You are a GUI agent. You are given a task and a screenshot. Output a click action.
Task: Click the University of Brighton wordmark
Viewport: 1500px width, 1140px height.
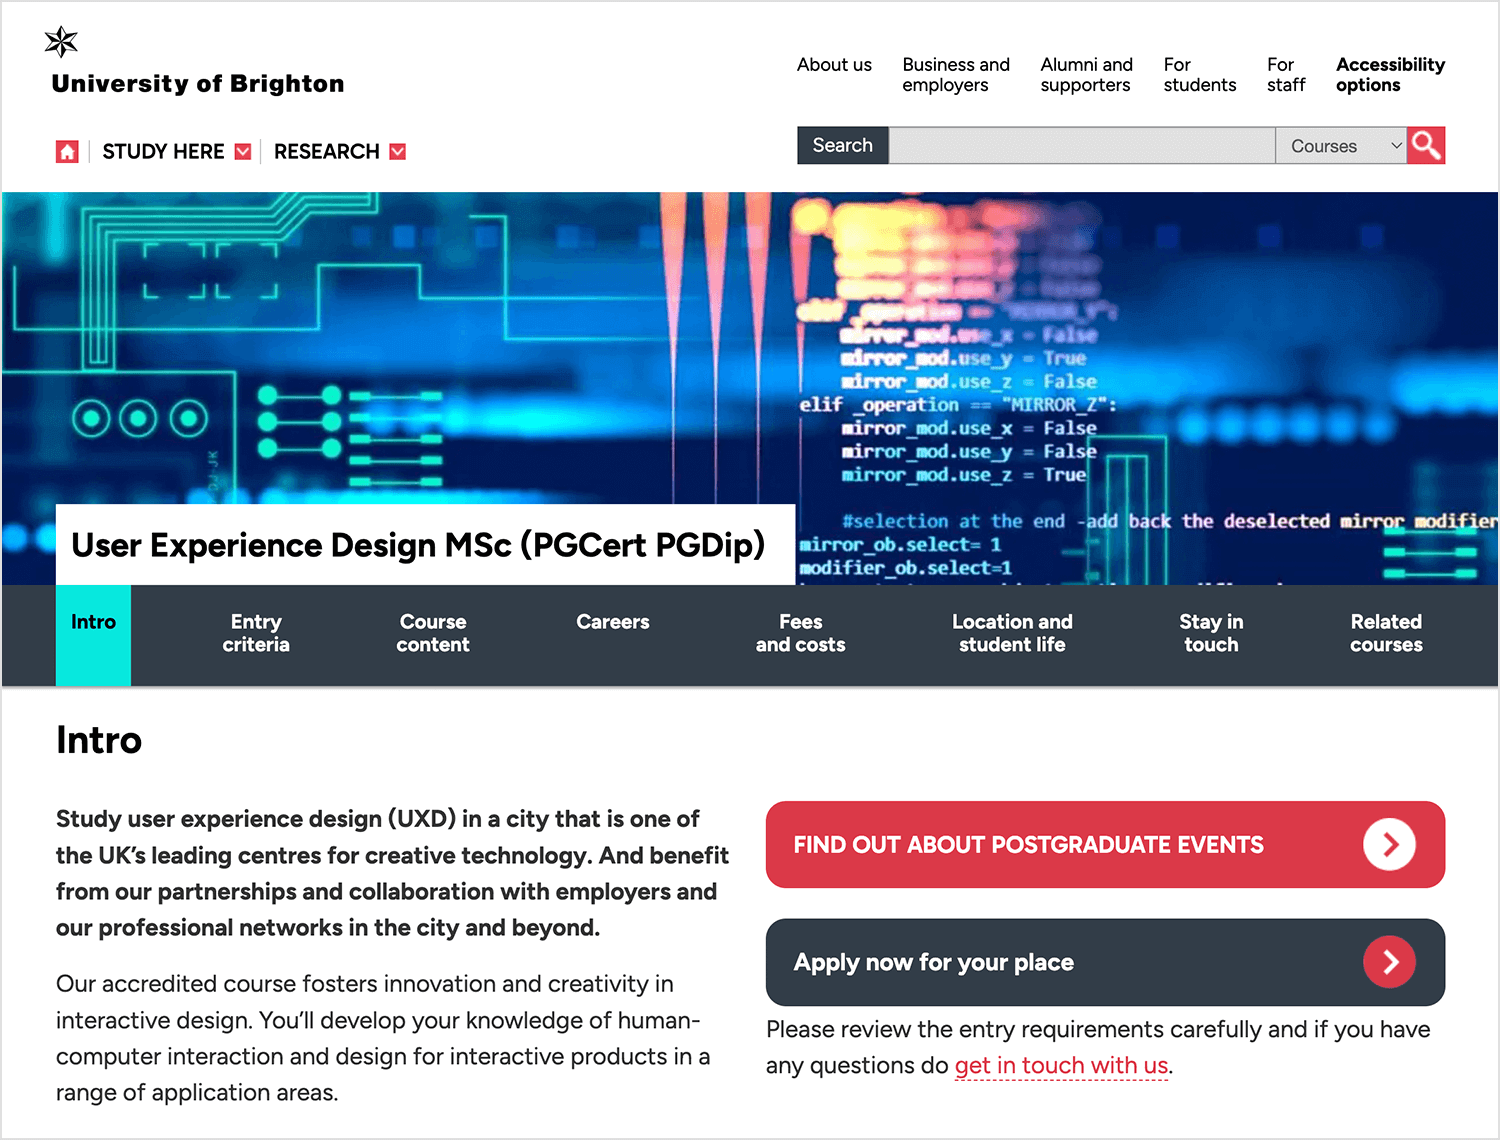pyautogui.click(x=198, y=84)
